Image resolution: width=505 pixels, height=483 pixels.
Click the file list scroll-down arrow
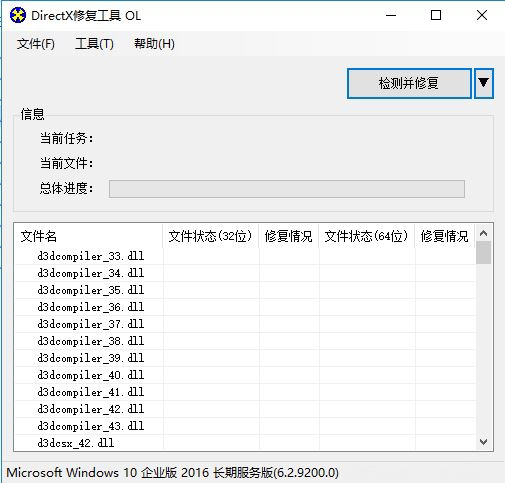point(483,442)
